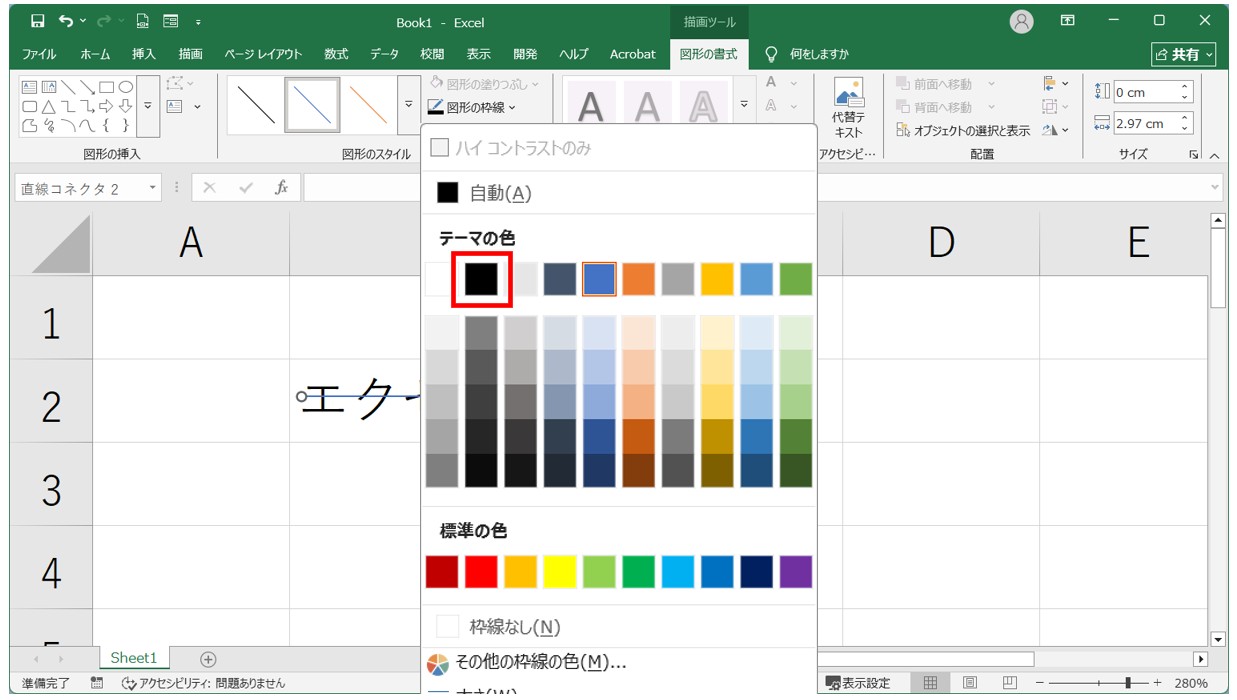Click the zoom slider handle
The image size is (1237, 700).
coord(1128,683)
